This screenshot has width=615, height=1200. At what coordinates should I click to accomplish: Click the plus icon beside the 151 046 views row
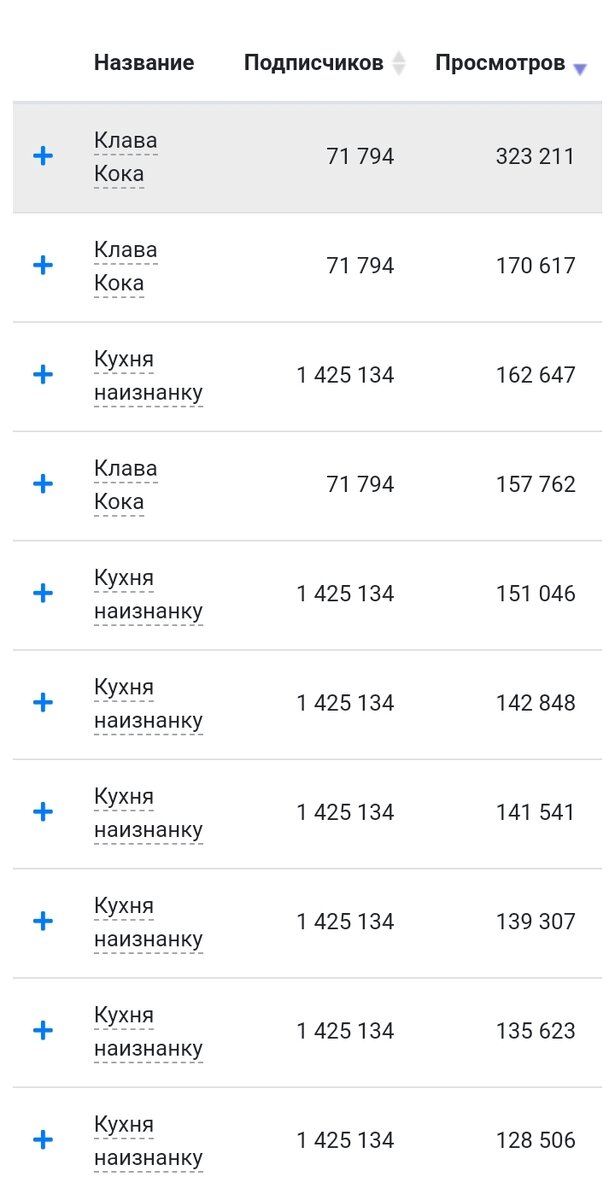(x=43, y=593)
